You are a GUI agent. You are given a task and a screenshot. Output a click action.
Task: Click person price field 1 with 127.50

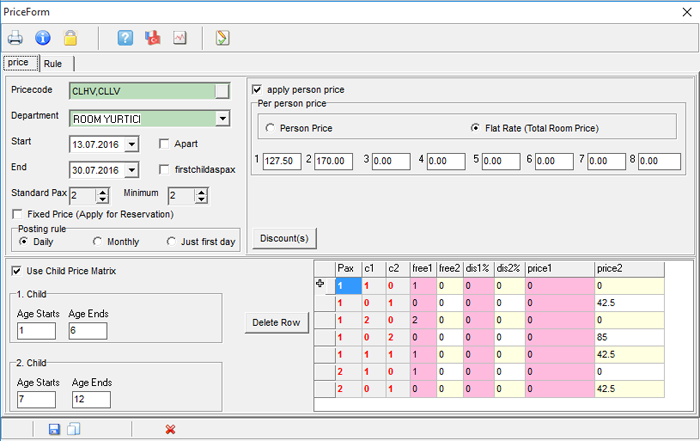click(282, 161)
